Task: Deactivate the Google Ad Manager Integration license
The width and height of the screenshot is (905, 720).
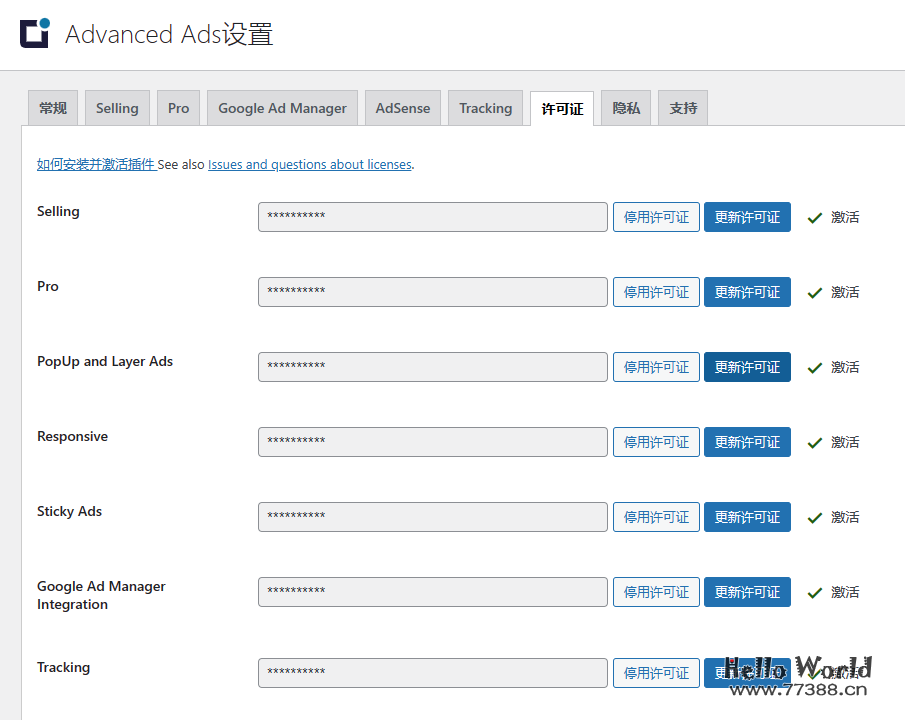Action: tap(656, 592)
